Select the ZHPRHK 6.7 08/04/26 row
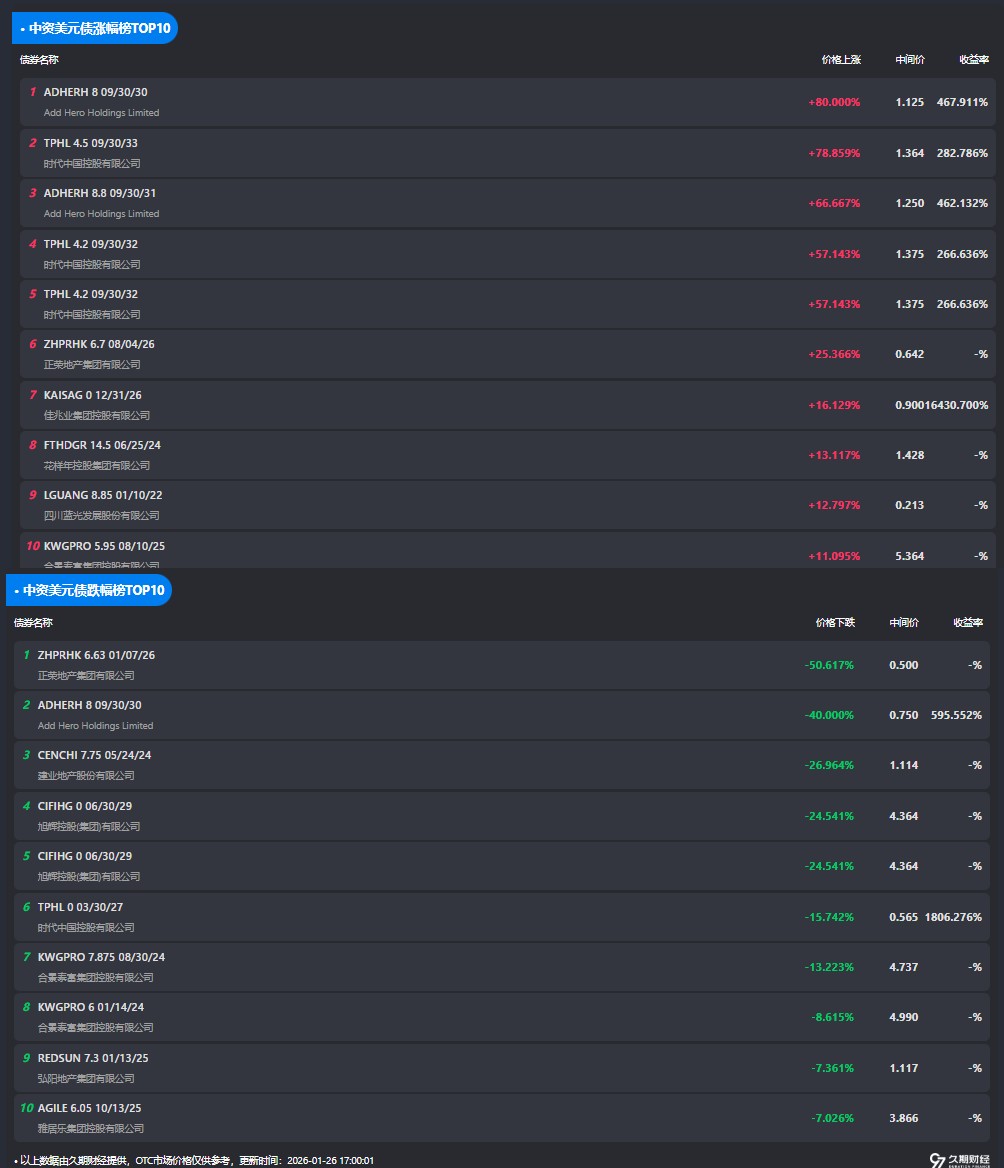The width and height of the screenshot is (1004, 1168). 99,344
